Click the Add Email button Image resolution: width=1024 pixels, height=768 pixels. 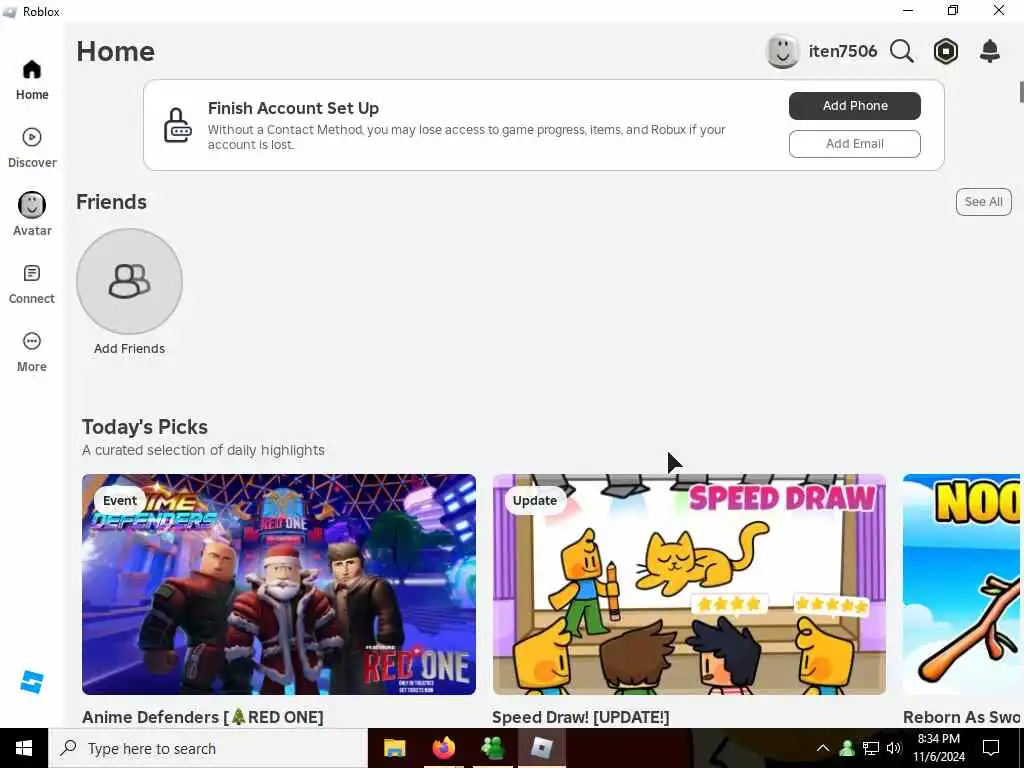pos(855,144)
